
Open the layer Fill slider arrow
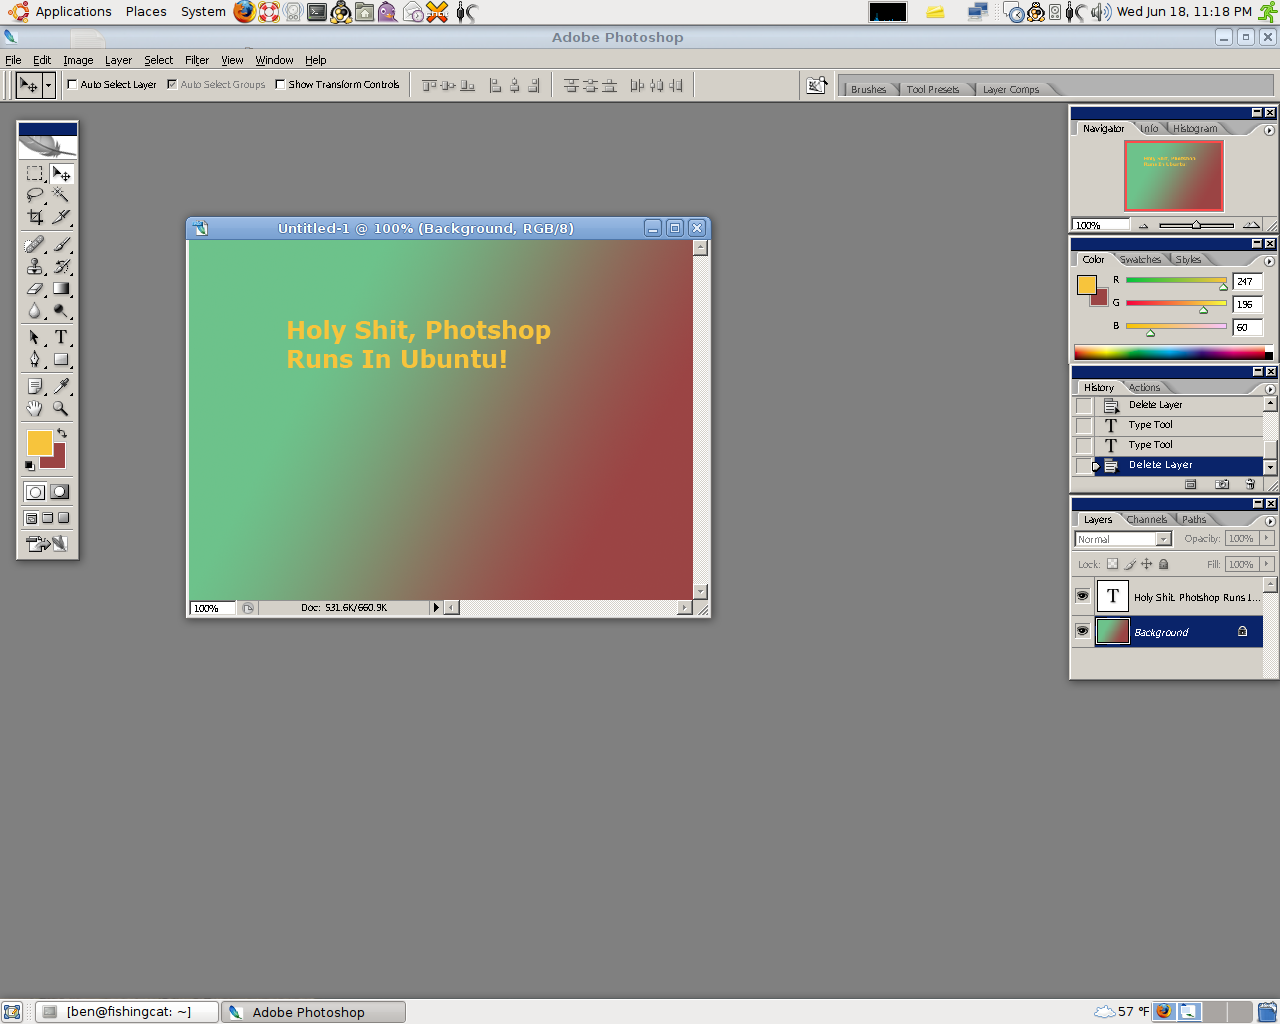point(1267,564)
